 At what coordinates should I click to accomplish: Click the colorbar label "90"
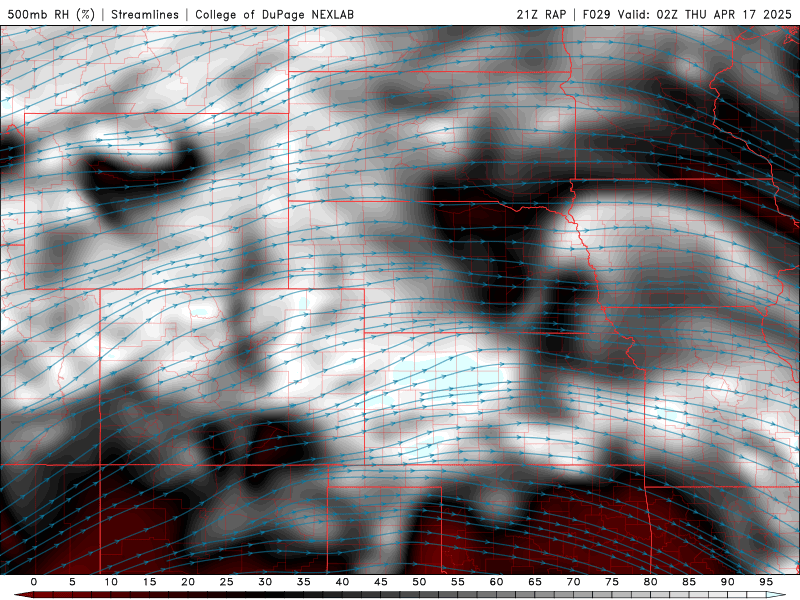click(x=728, y=582)
